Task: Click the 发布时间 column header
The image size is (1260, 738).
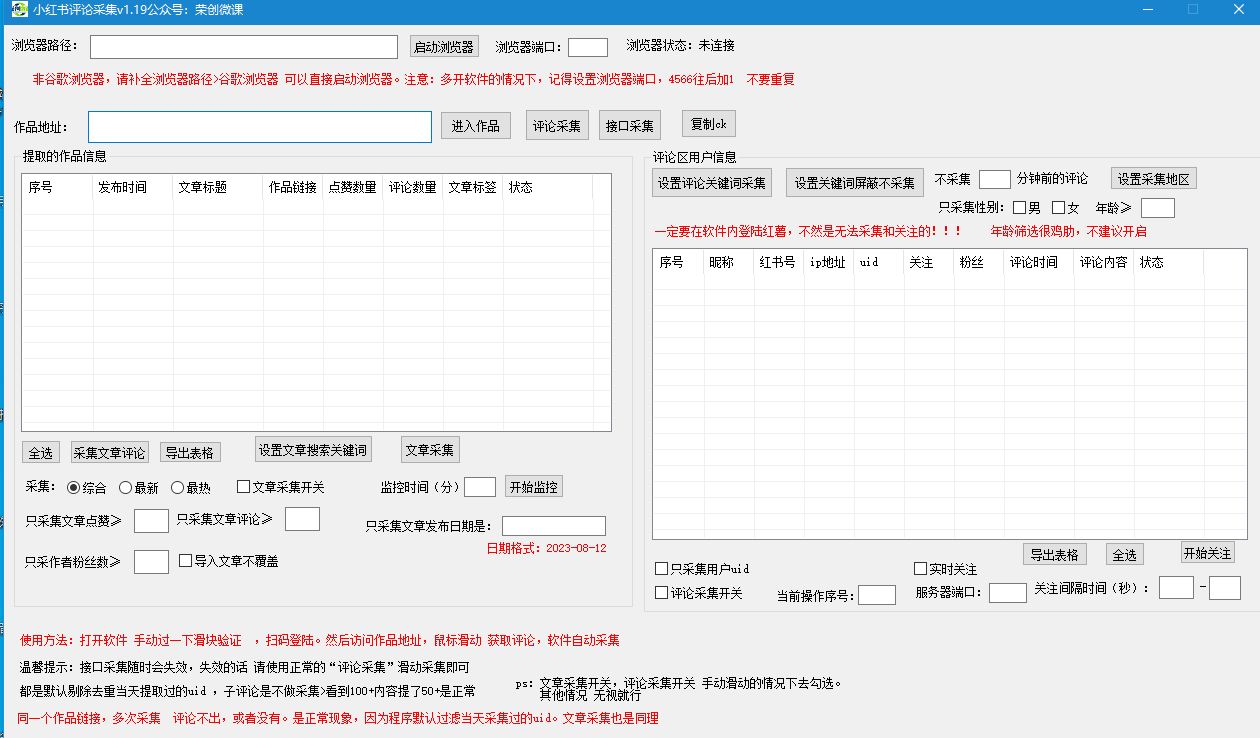Action: tap(133, 188)
